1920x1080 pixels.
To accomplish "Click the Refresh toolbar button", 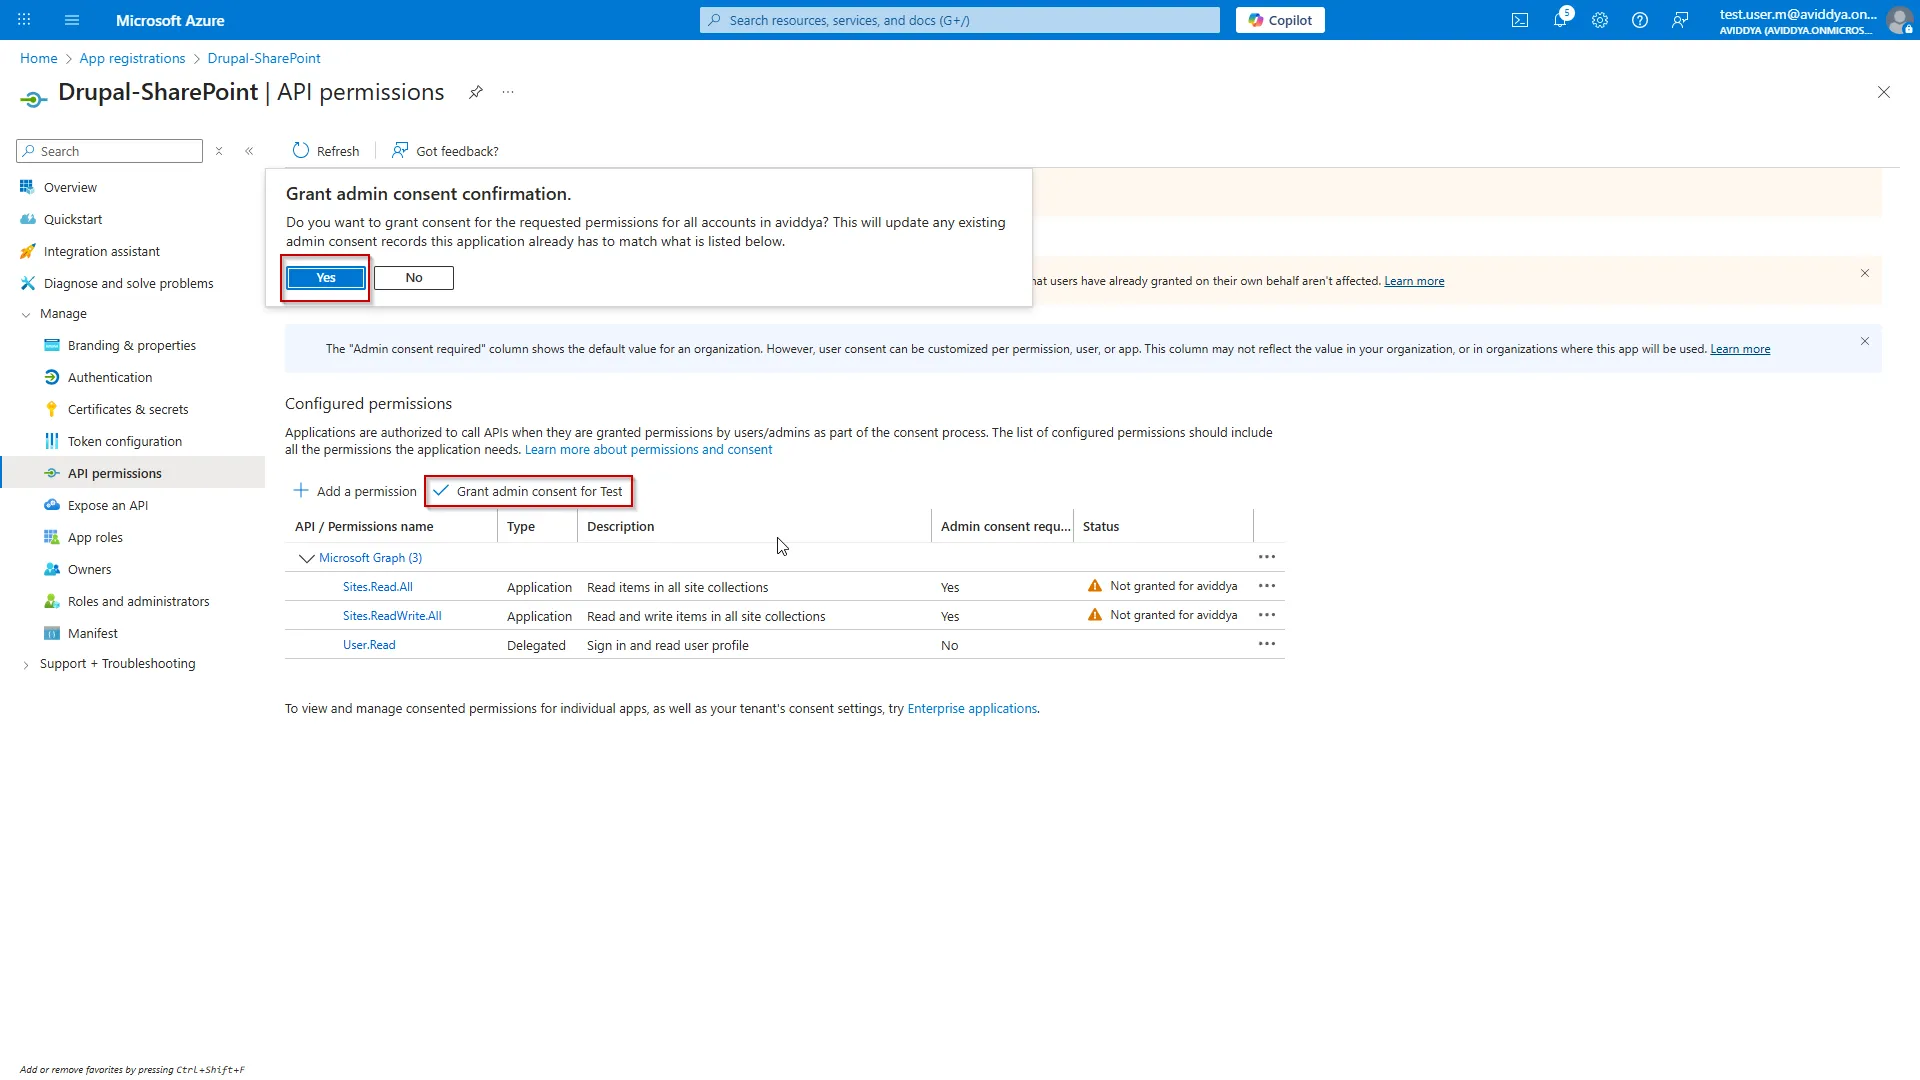I will coord(326,151).
